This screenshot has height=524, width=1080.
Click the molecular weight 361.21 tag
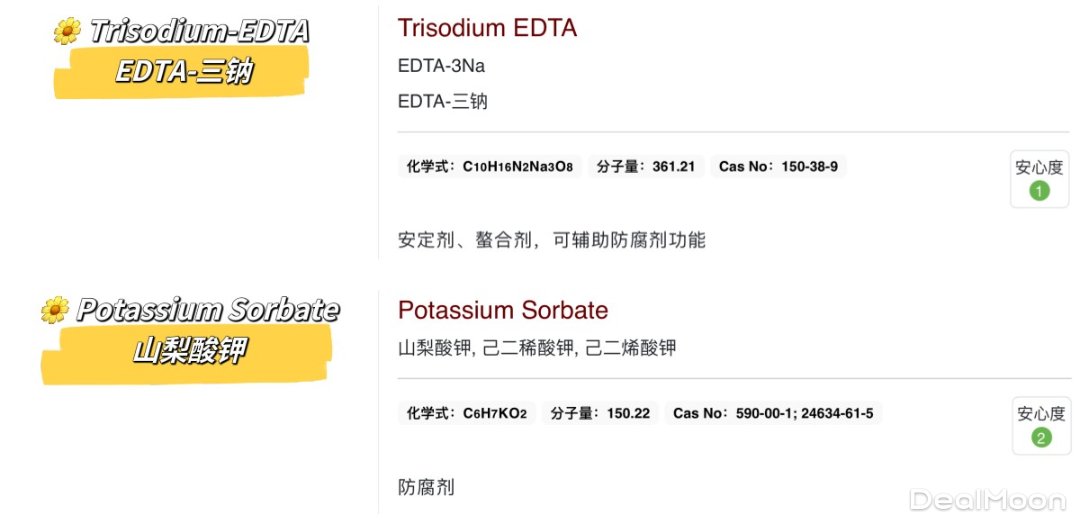[645, 166]
